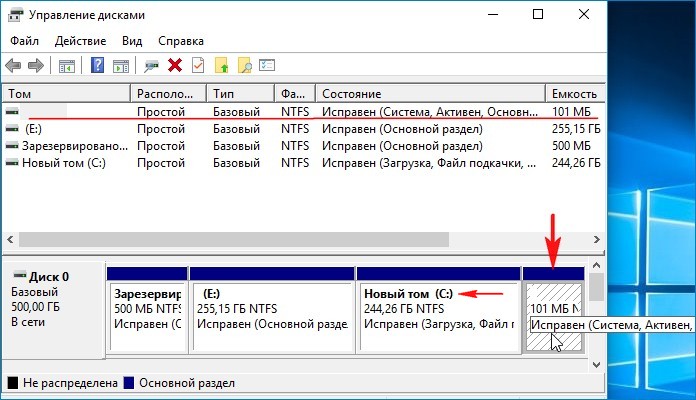Viewport: 696px width, 400px height.
Task: Click the 244,26 ГБ capacity cell
Action: (x=576, y=162)
